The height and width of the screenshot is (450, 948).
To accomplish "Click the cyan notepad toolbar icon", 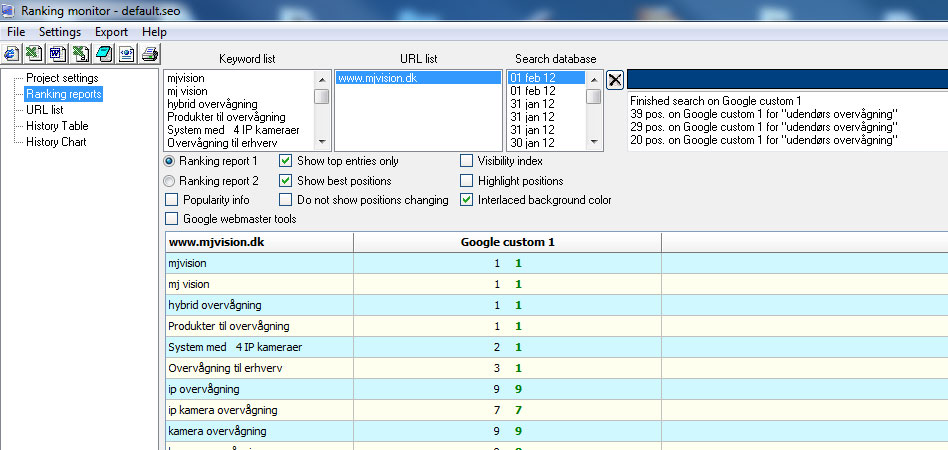I will pyautogui.click(x=103, y=54).
